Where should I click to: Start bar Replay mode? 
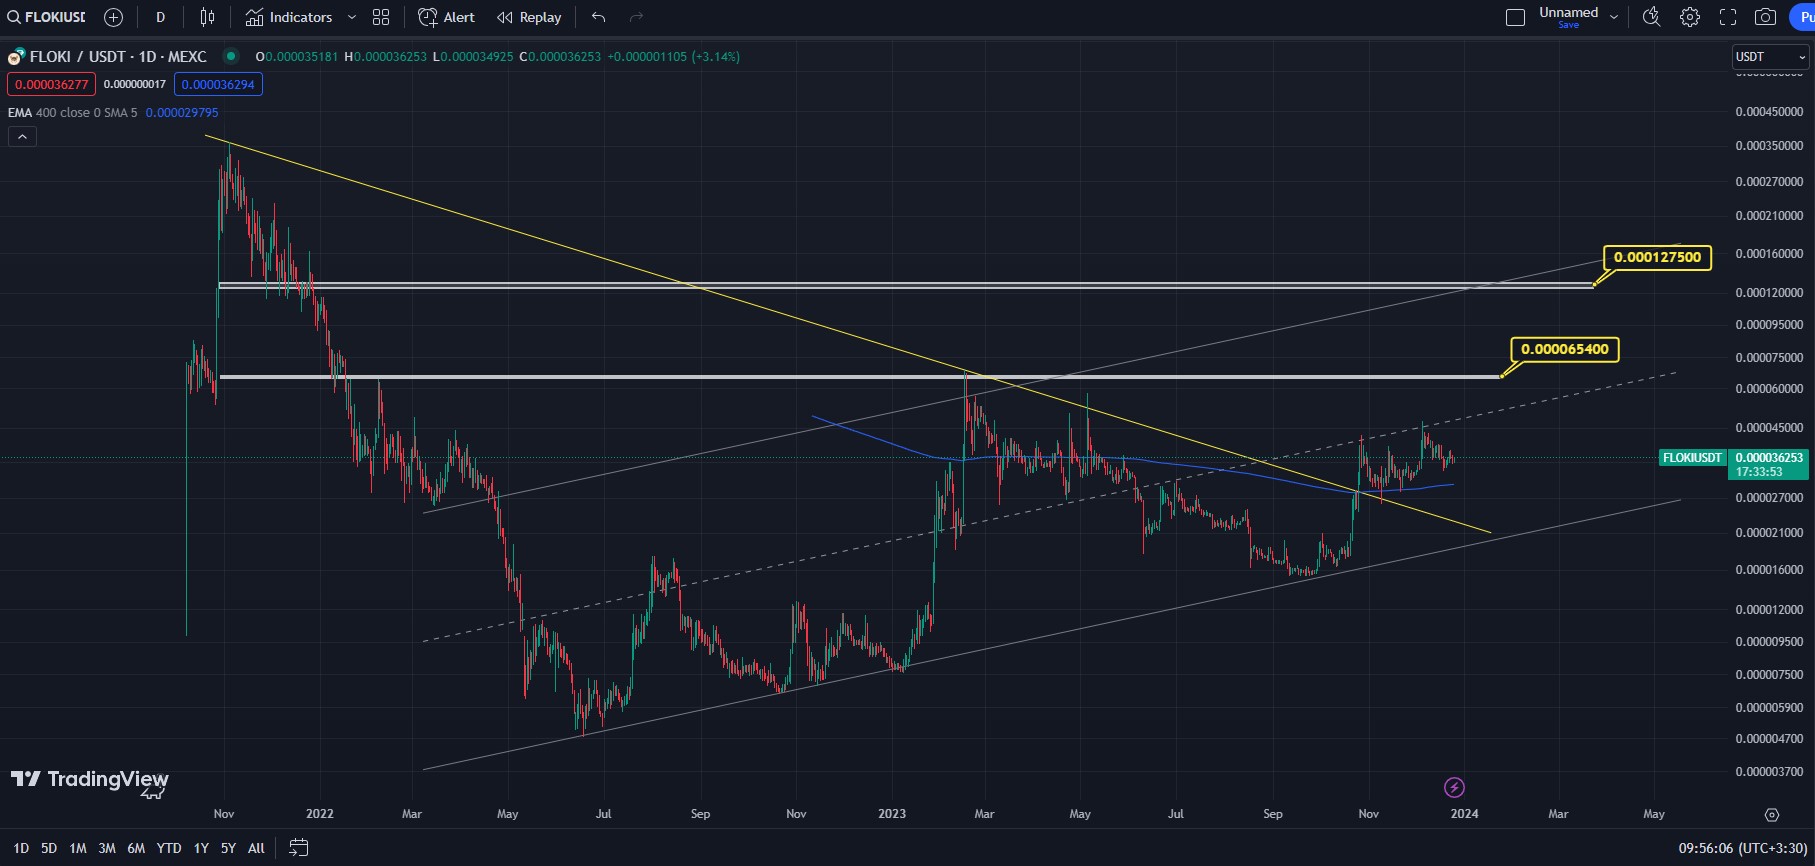(x=529, y=17)
